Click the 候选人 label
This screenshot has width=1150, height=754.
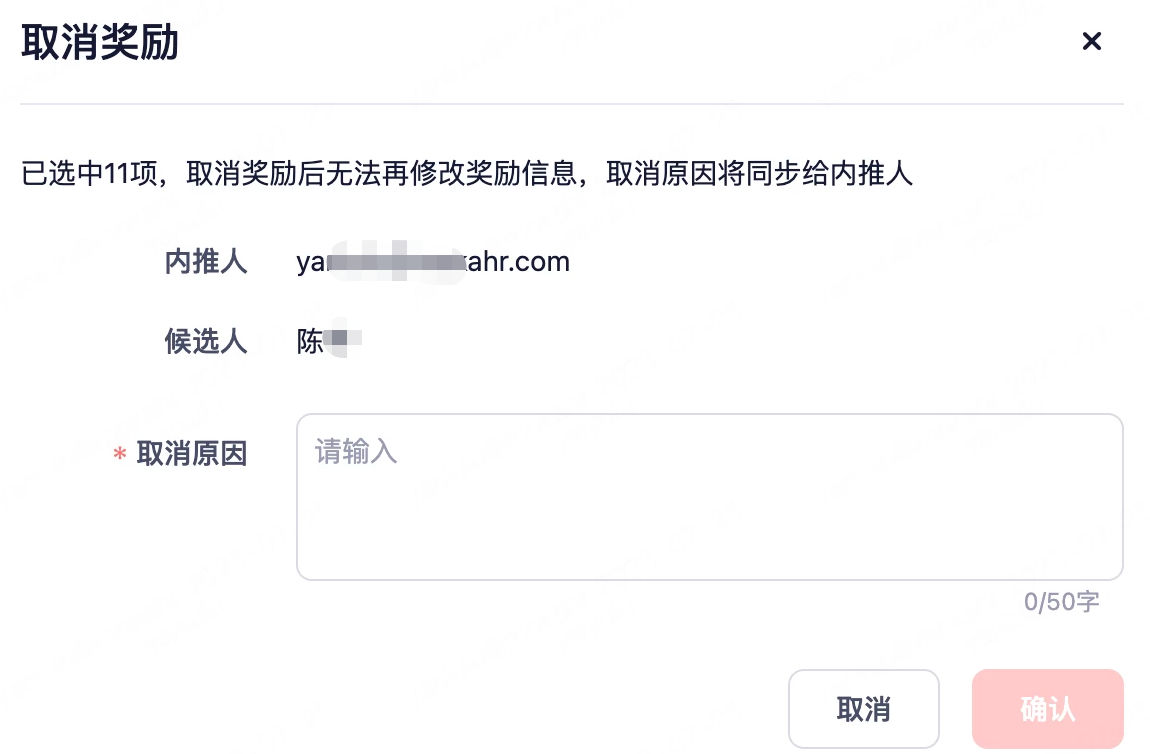(x=205, y=341)
